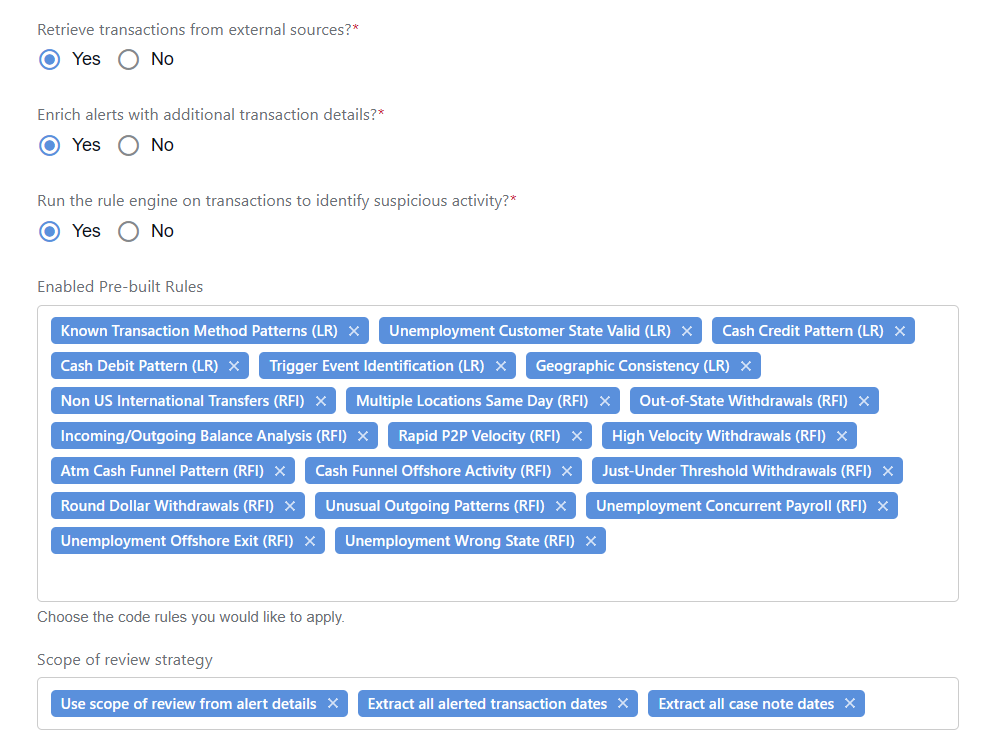This screenshot has width=1006, height=756.
Task: Select Yes for retrieve transactions from external sources
Action: pyautogui.click(x=49, y=60)
